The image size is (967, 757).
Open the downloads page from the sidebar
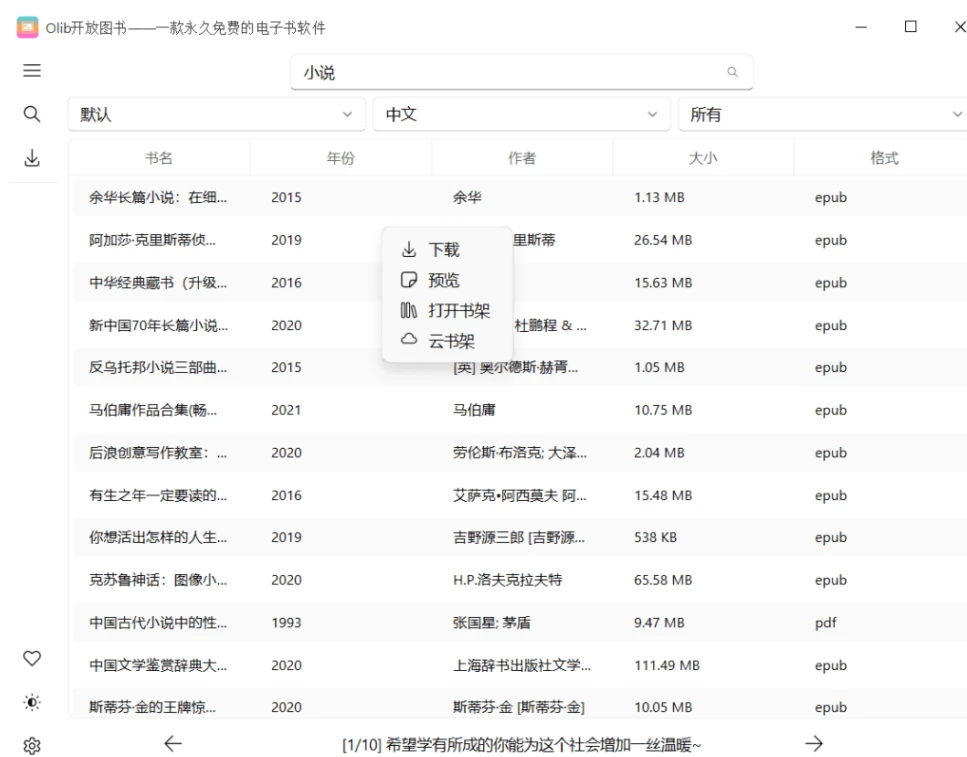coord(32,158)
